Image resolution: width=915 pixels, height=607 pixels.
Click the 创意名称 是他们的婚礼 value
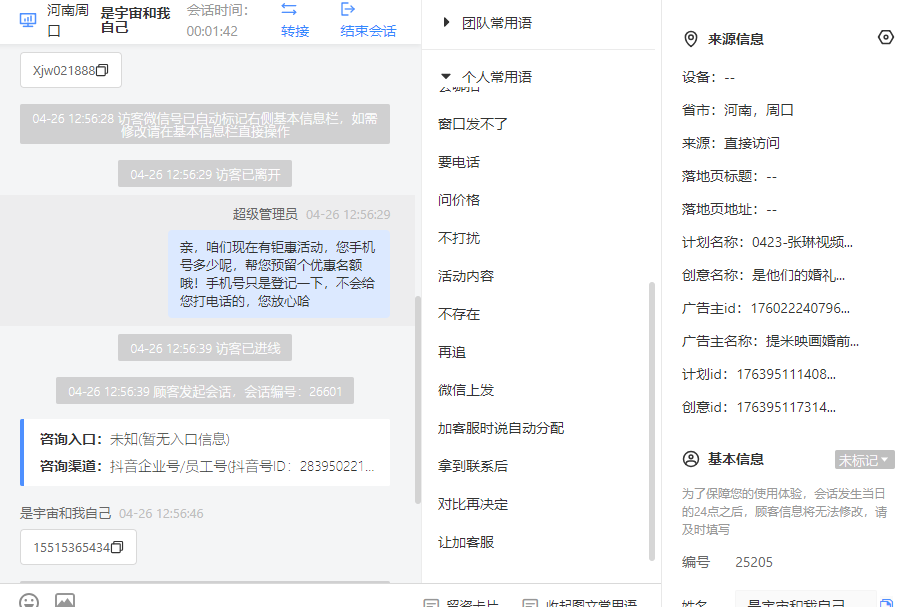pos(798,275)
